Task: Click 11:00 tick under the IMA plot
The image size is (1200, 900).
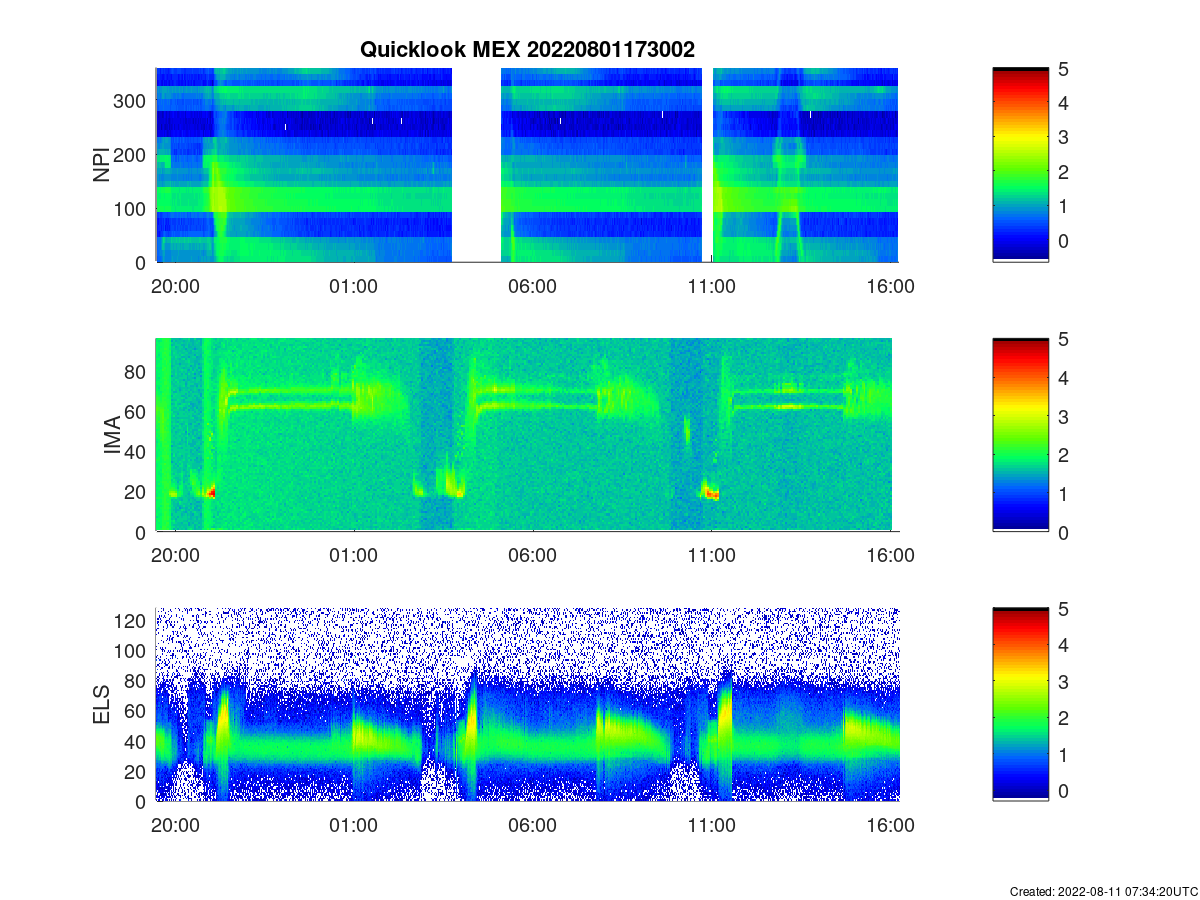Action: (x=711, y=556)
